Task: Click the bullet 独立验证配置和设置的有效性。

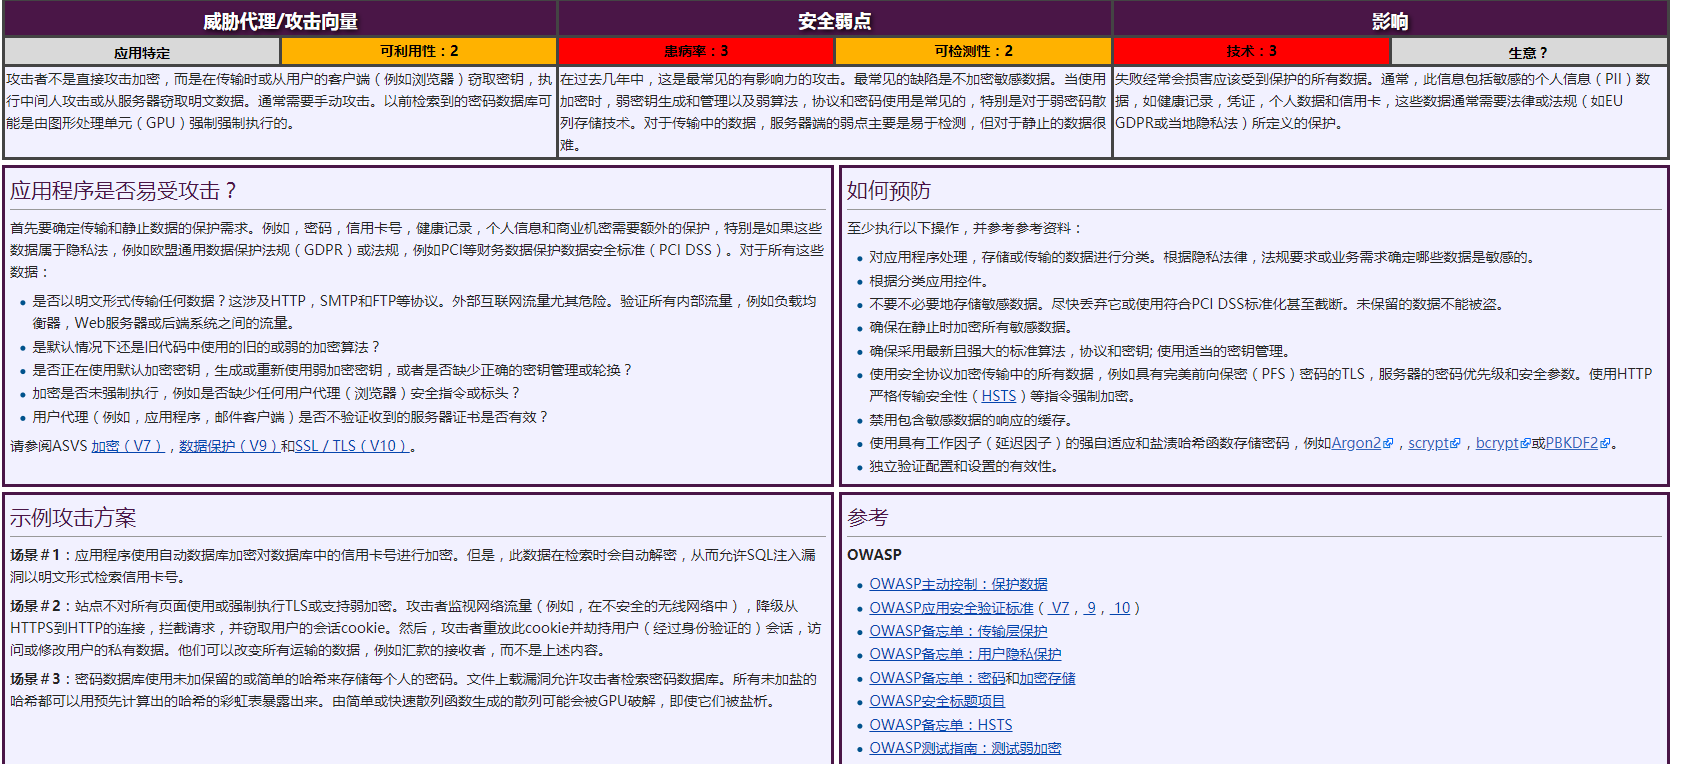Action: click(965, 466)
